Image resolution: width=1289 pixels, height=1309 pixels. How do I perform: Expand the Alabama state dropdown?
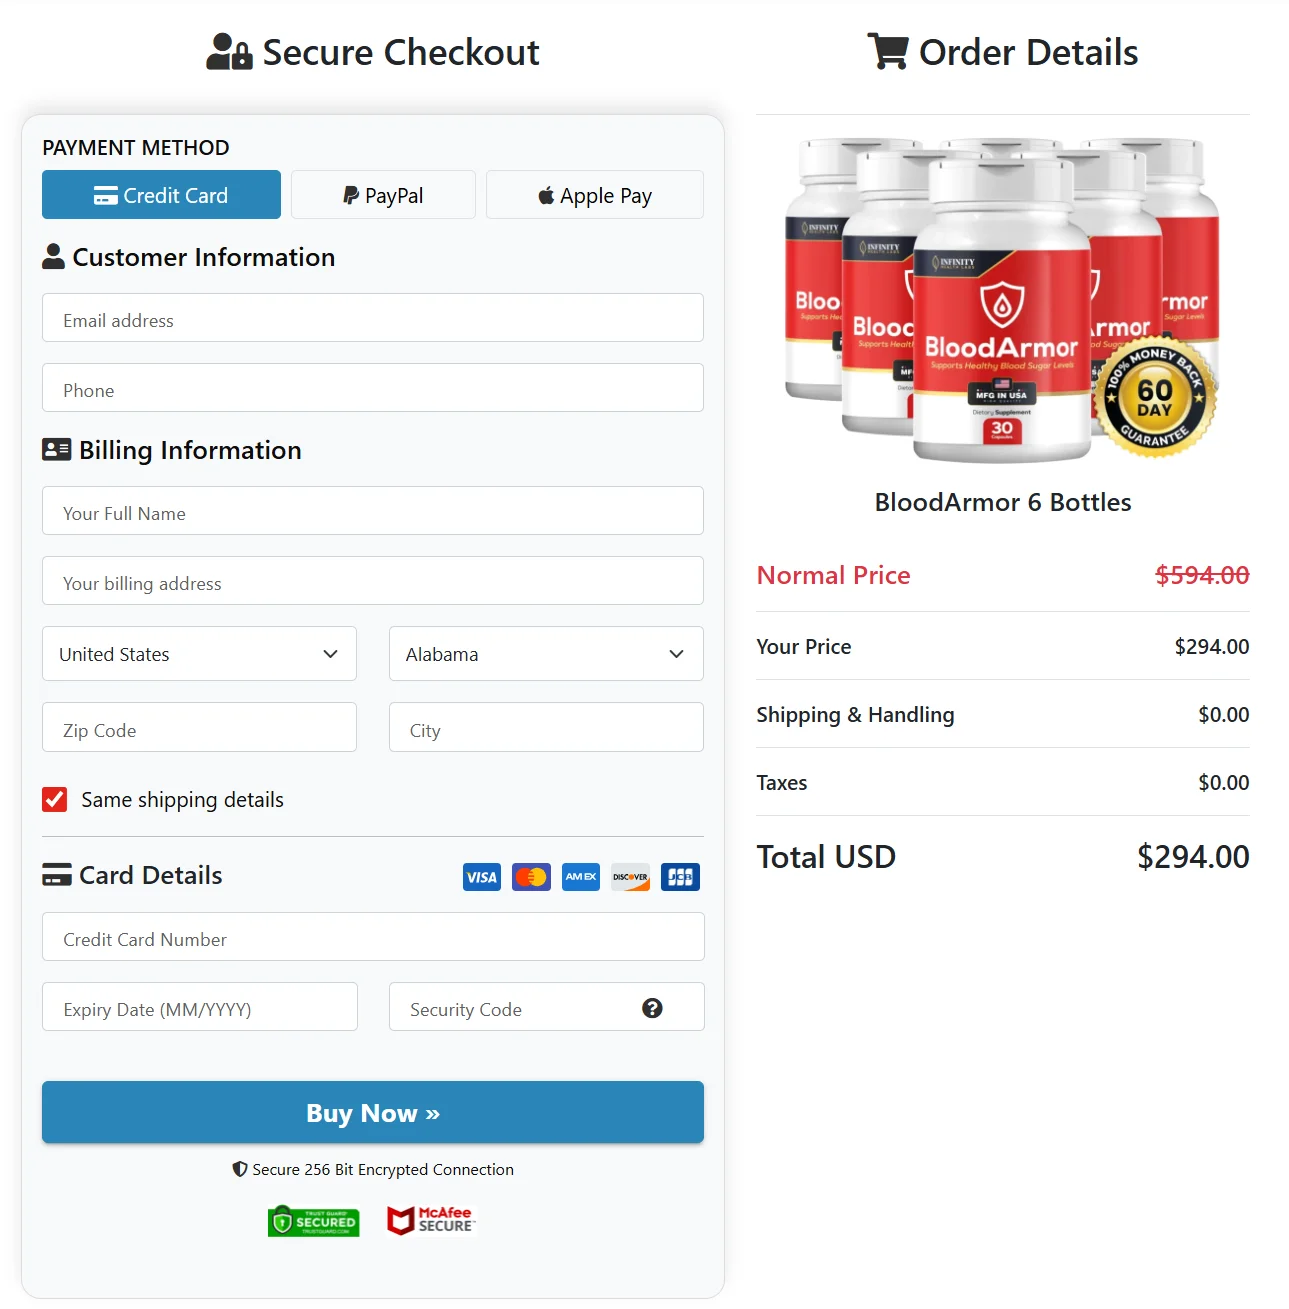click(546, 654)
